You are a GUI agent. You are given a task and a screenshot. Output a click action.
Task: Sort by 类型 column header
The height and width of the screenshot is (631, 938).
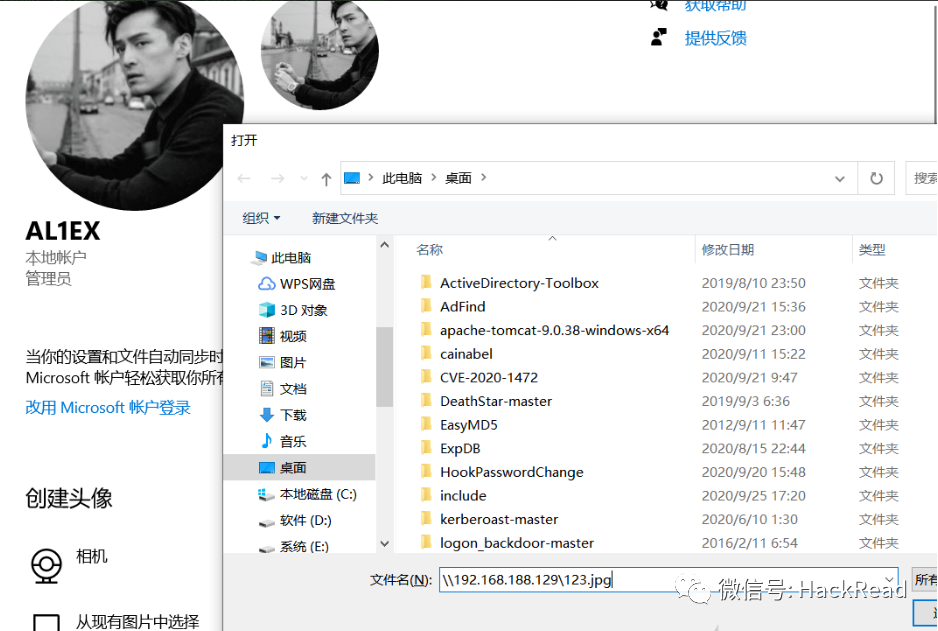pyautogui.click(x=872, y=250)
